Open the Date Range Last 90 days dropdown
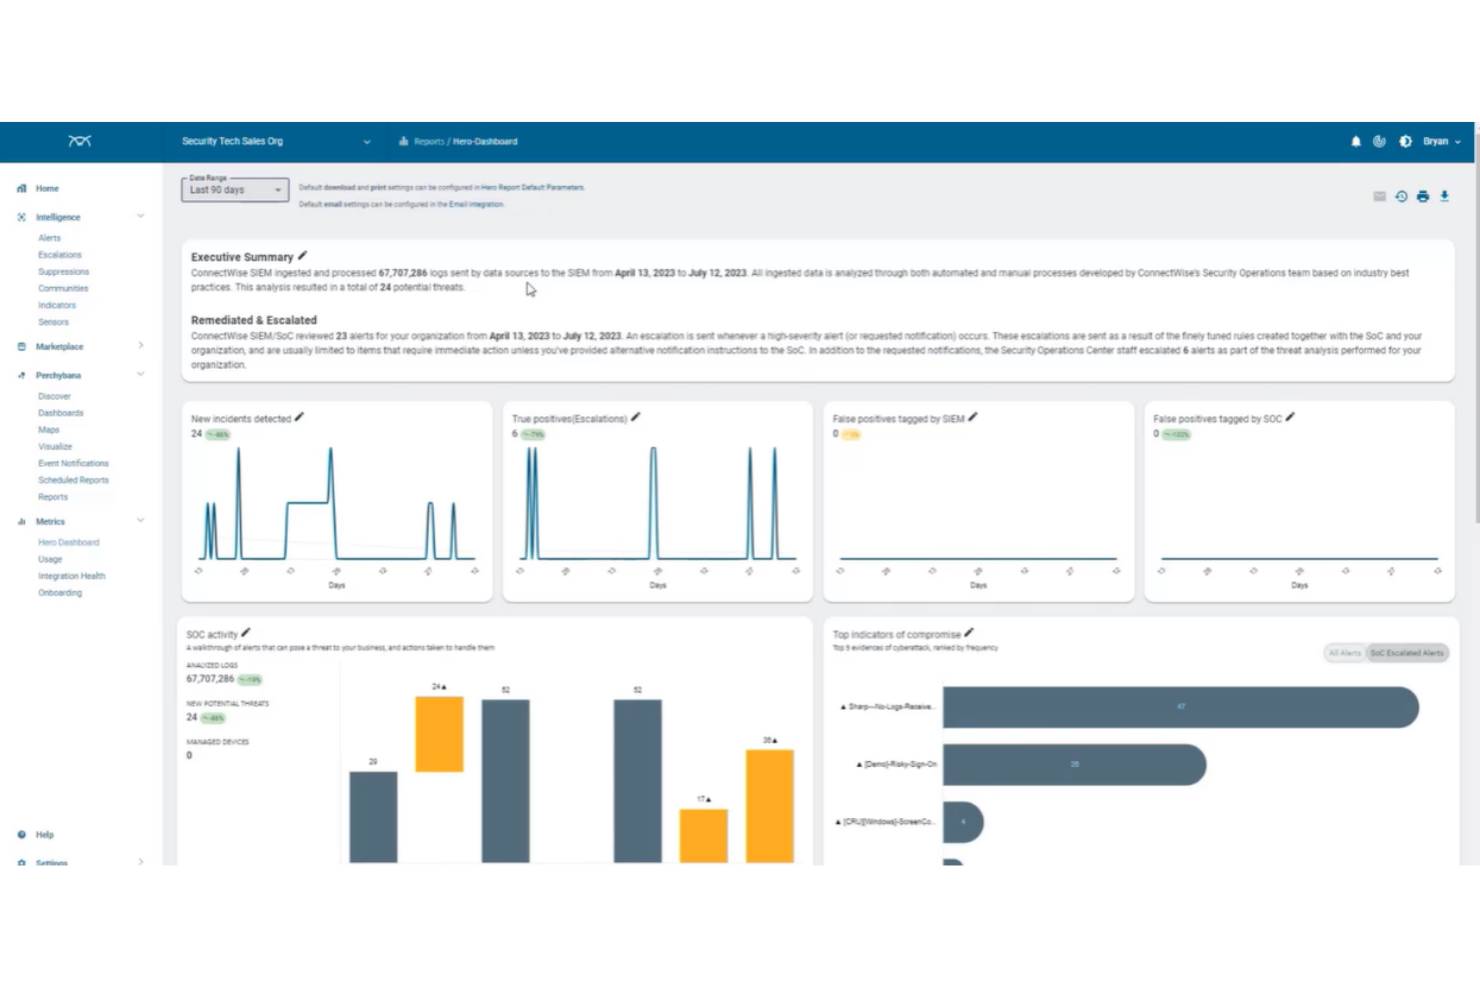This screenshot has height=987, width=1480. (x=235, y=189)
